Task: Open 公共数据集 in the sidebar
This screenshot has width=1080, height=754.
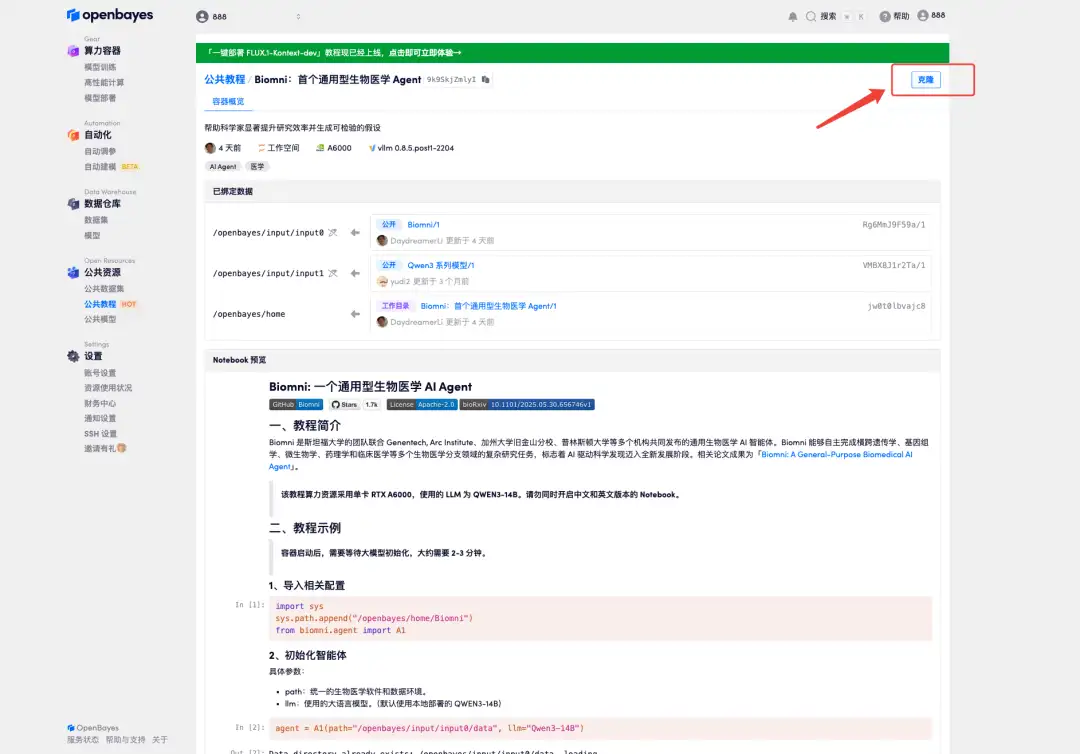Action: click(104, 289)
